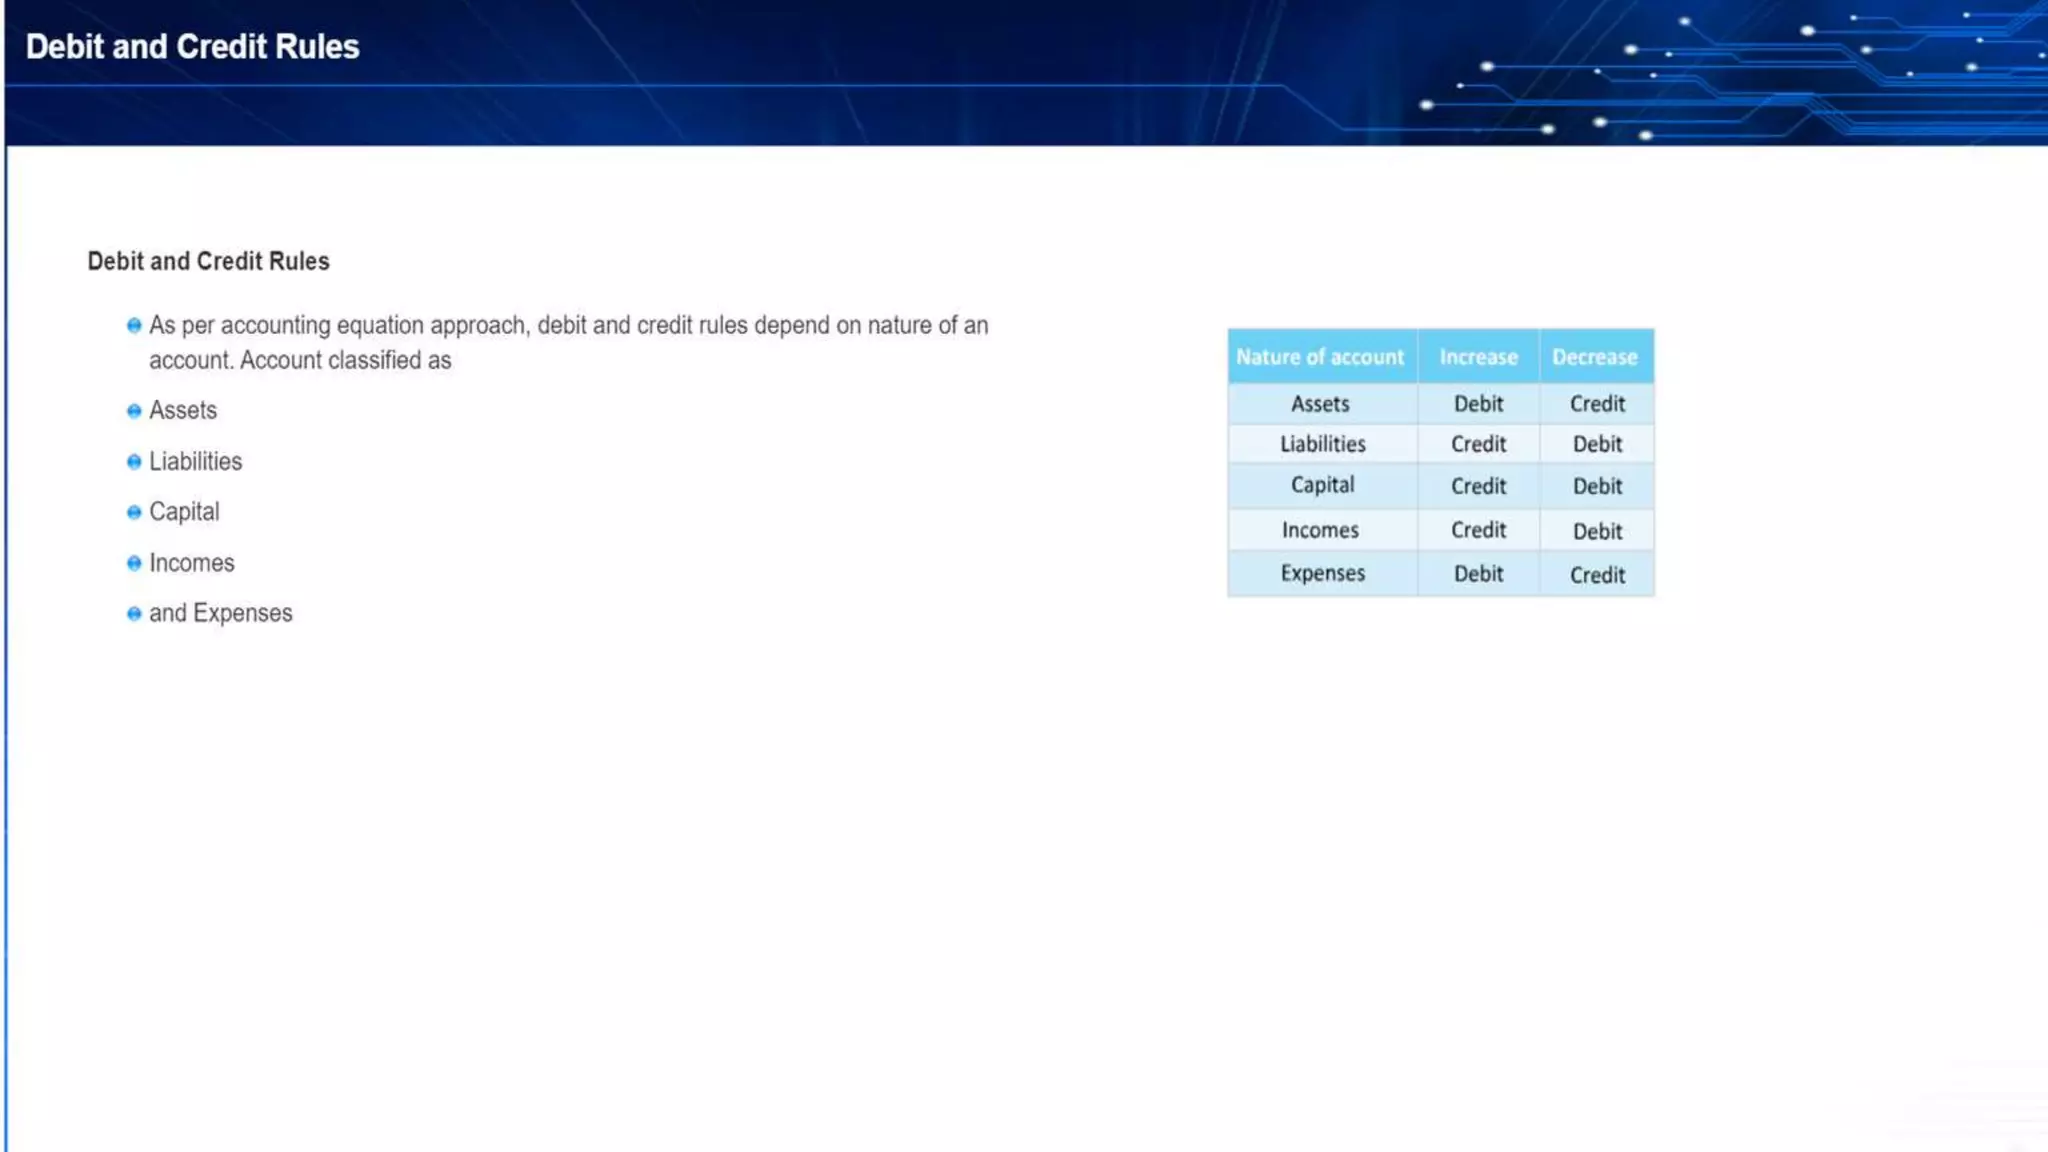Image resolution: width=2048 pixels, height=1152 pixels.
Task: Click the slide title 'Debit and Credit Rules'
Action: click(x=192, y=47)
